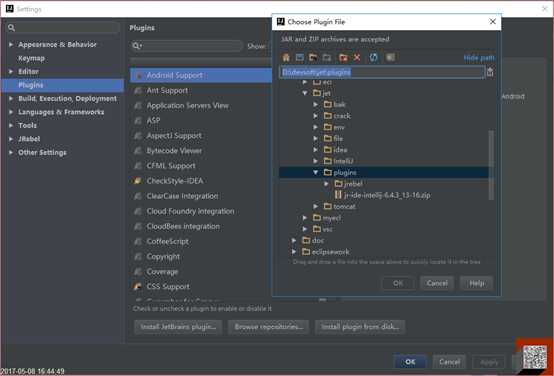
Task: Jump to Project directory icon
Action: coord(313,57)
